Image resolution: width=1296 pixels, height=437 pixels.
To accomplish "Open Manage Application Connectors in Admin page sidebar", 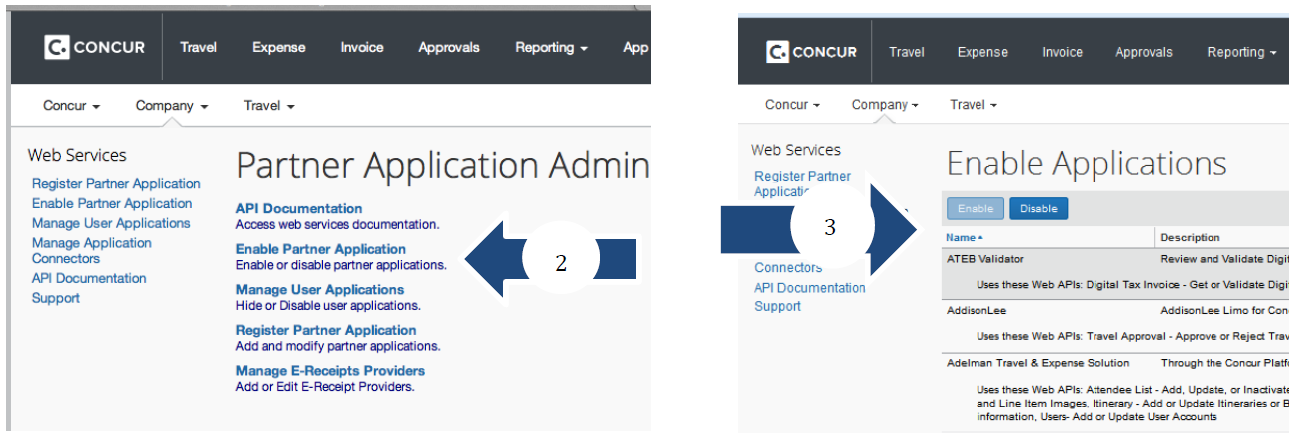I will [x=92, y=251].
